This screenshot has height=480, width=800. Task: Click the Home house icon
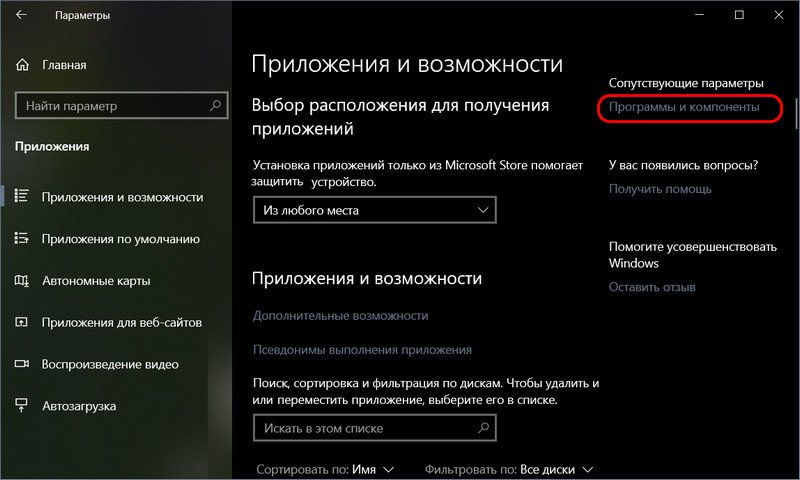pos(22,65)
